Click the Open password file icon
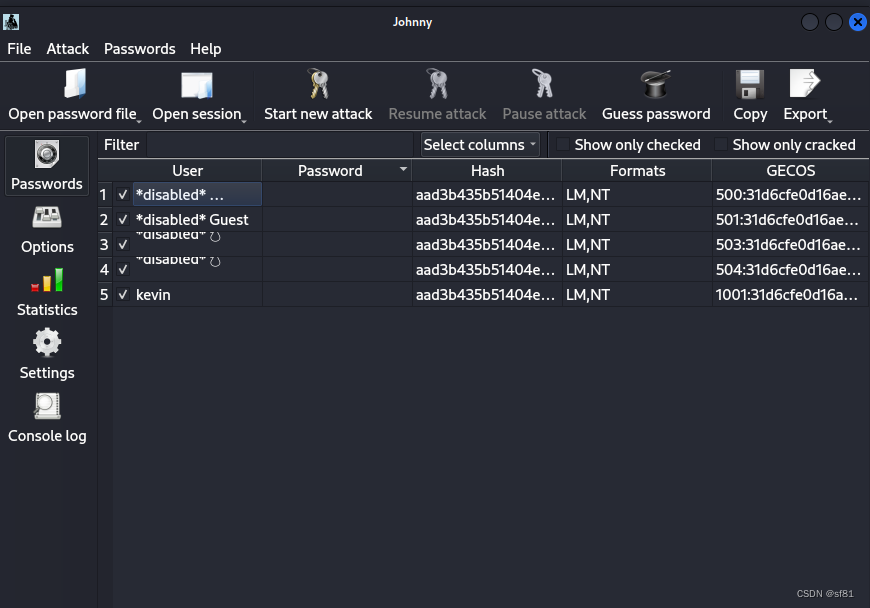The width and height of the screenshot is (870, 608). 75,84
